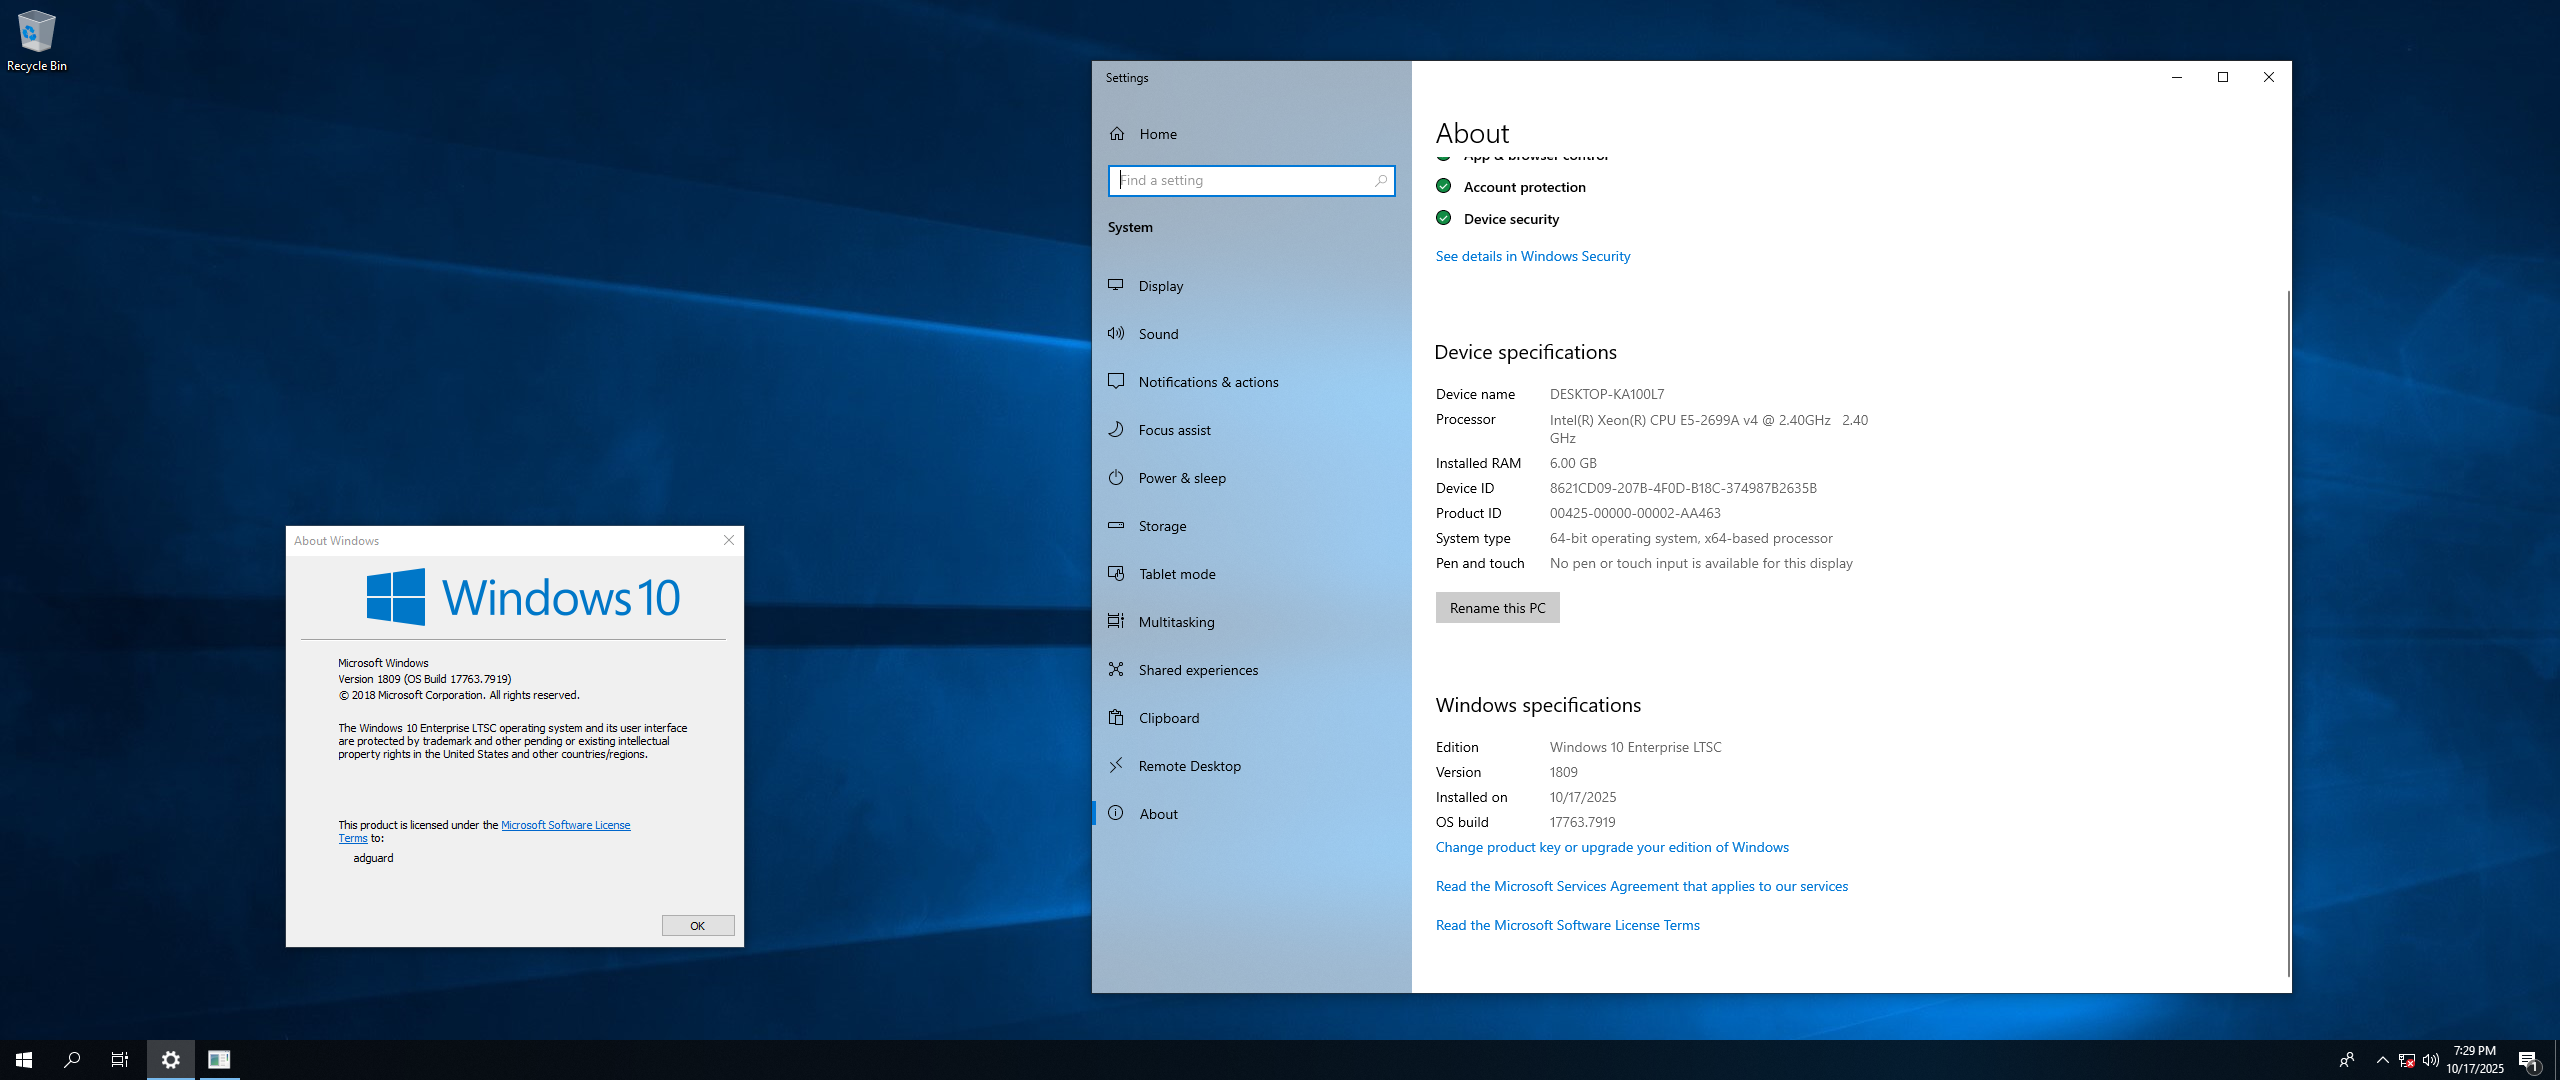Click Home in Settings sidebar
This screenshot has height=1080, width=2560.
coord(1157,134)
